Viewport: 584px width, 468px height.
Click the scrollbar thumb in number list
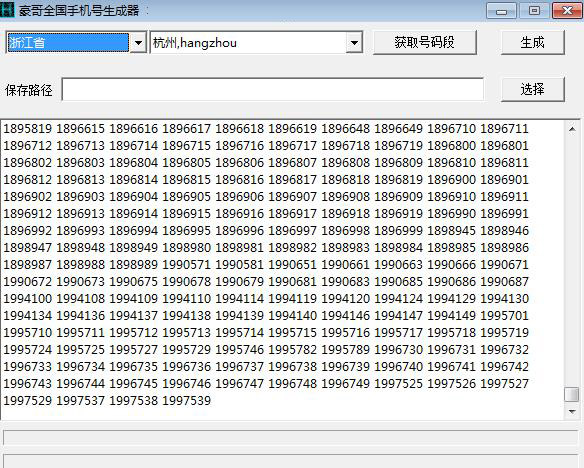[x=572, y=394]
